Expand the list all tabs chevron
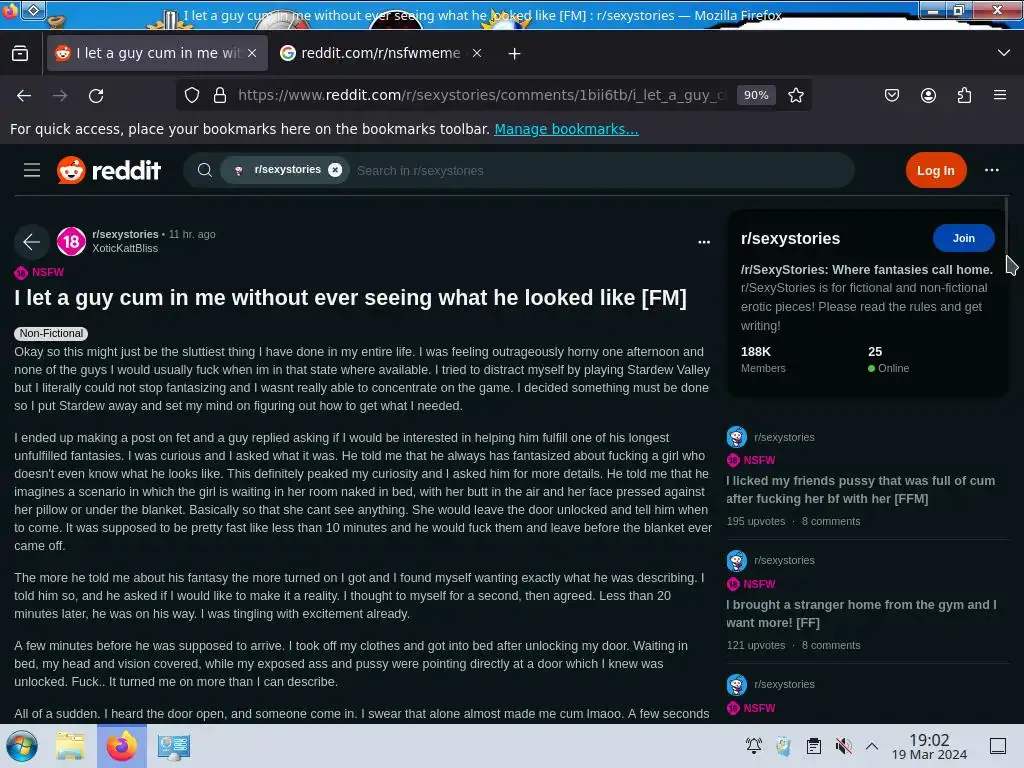The image size is (1024, 768). point(1004,53)
